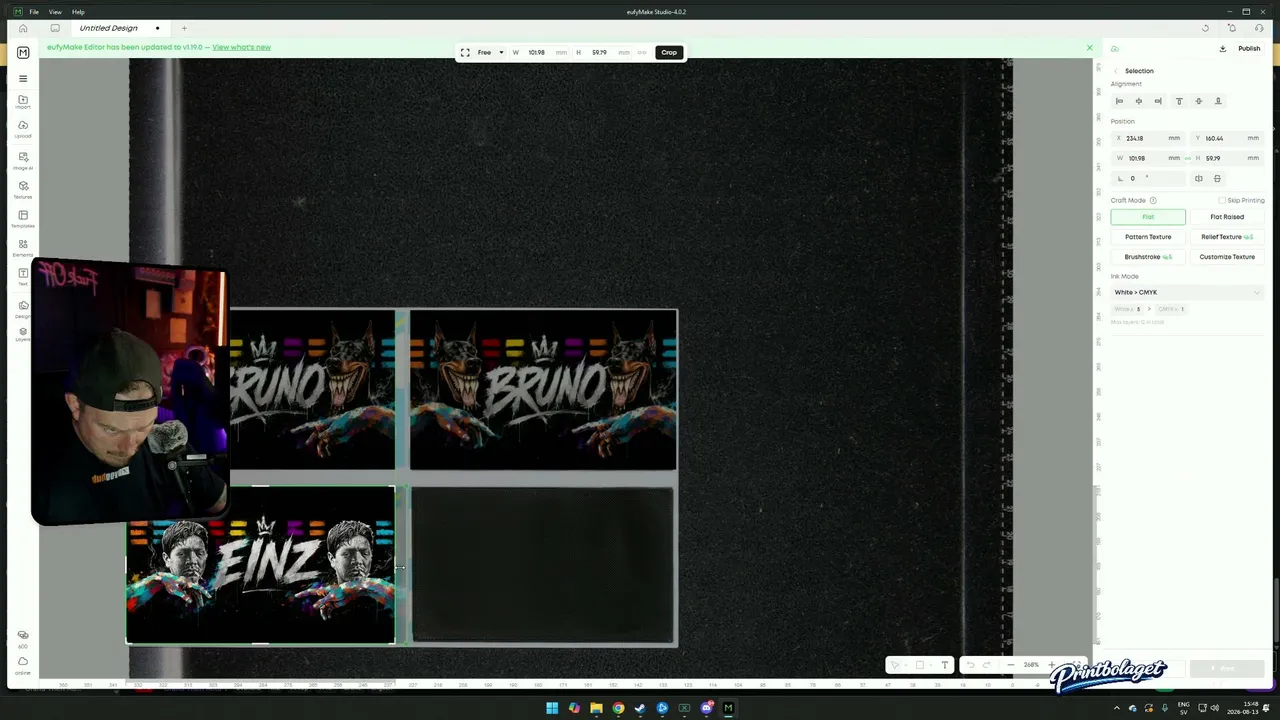
Task: Undo the last action
Action: pos(970,665)
